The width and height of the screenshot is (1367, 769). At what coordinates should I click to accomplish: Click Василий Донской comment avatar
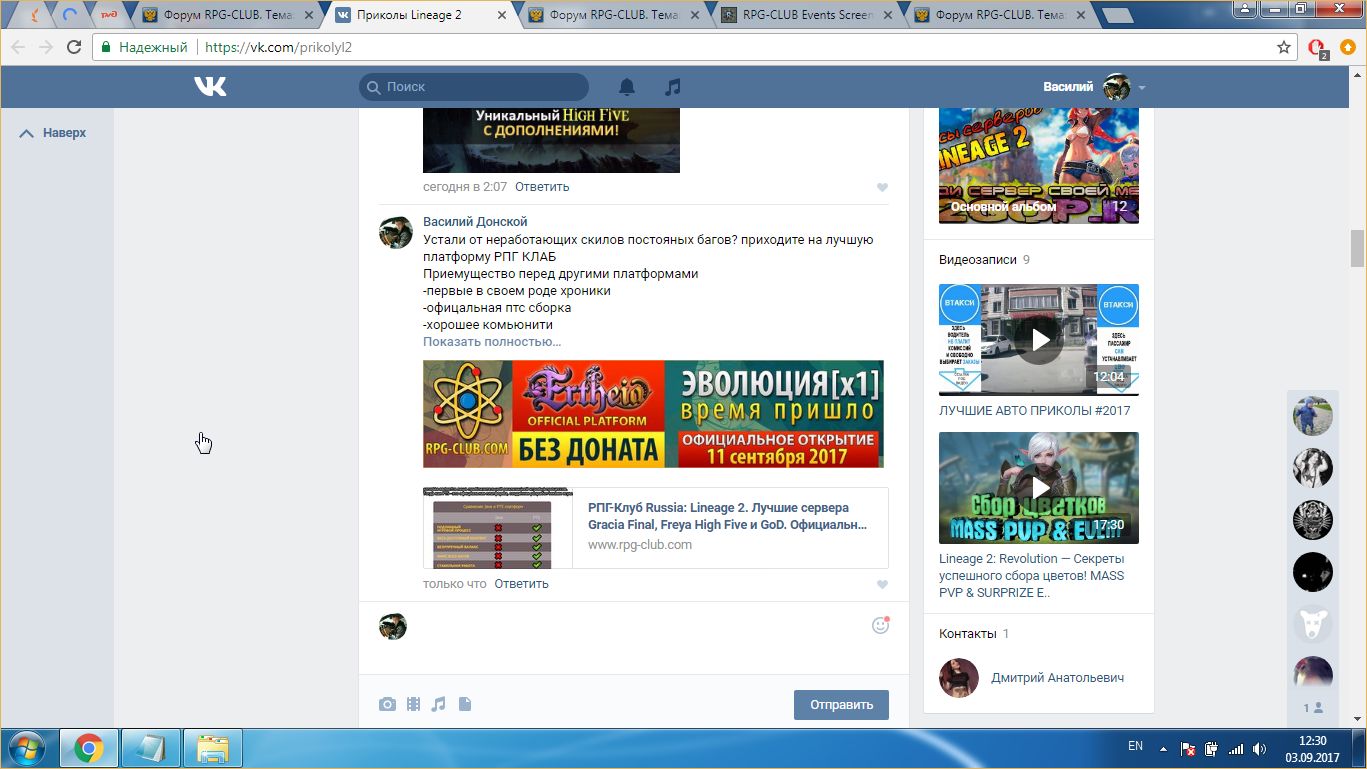tap(395, 232)
